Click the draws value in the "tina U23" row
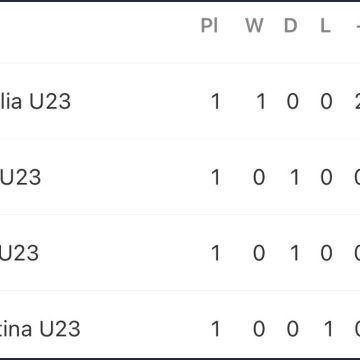360x360 pixels. [293, 329]
